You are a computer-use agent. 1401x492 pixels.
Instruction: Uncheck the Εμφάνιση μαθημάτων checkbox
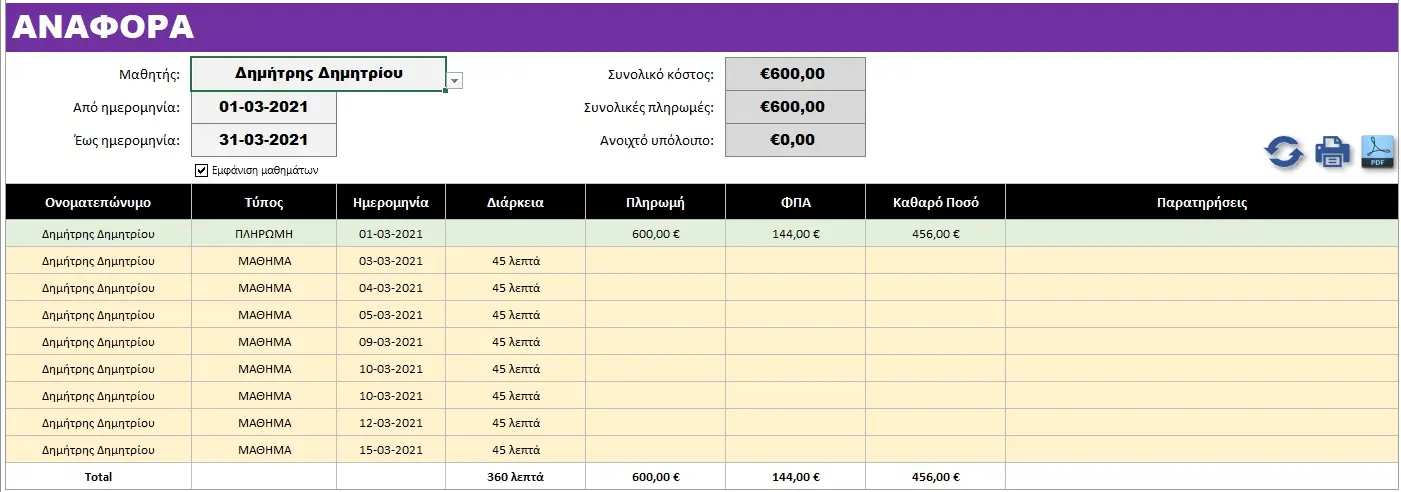click(x=202, y=170)
